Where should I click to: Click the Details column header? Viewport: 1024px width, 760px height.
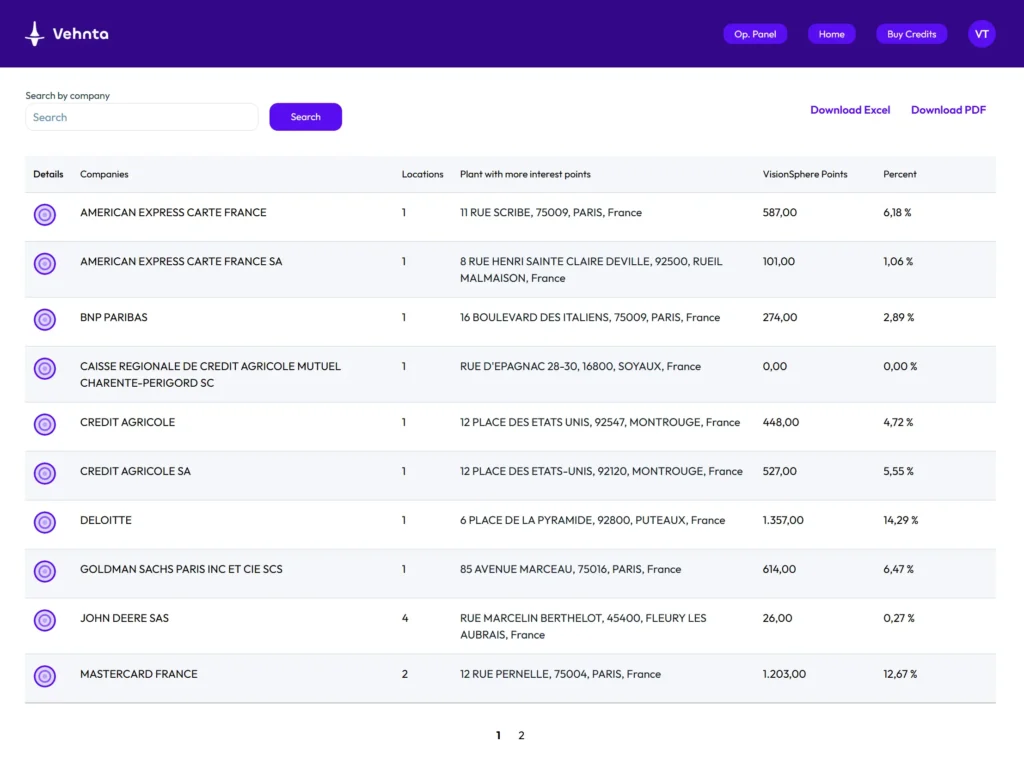(x=48, y=174)
